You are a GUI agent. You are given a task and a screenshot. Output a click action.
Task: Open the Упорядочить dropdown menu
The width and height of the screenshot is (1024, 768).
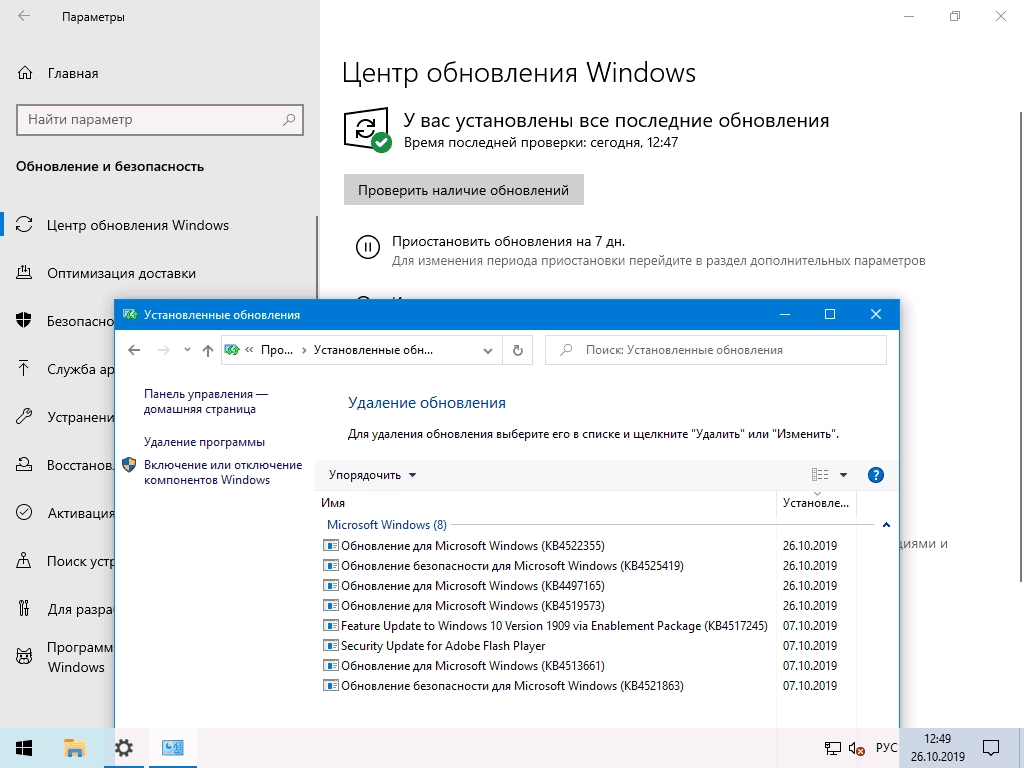pyautogui.click(x=372, y=475)
